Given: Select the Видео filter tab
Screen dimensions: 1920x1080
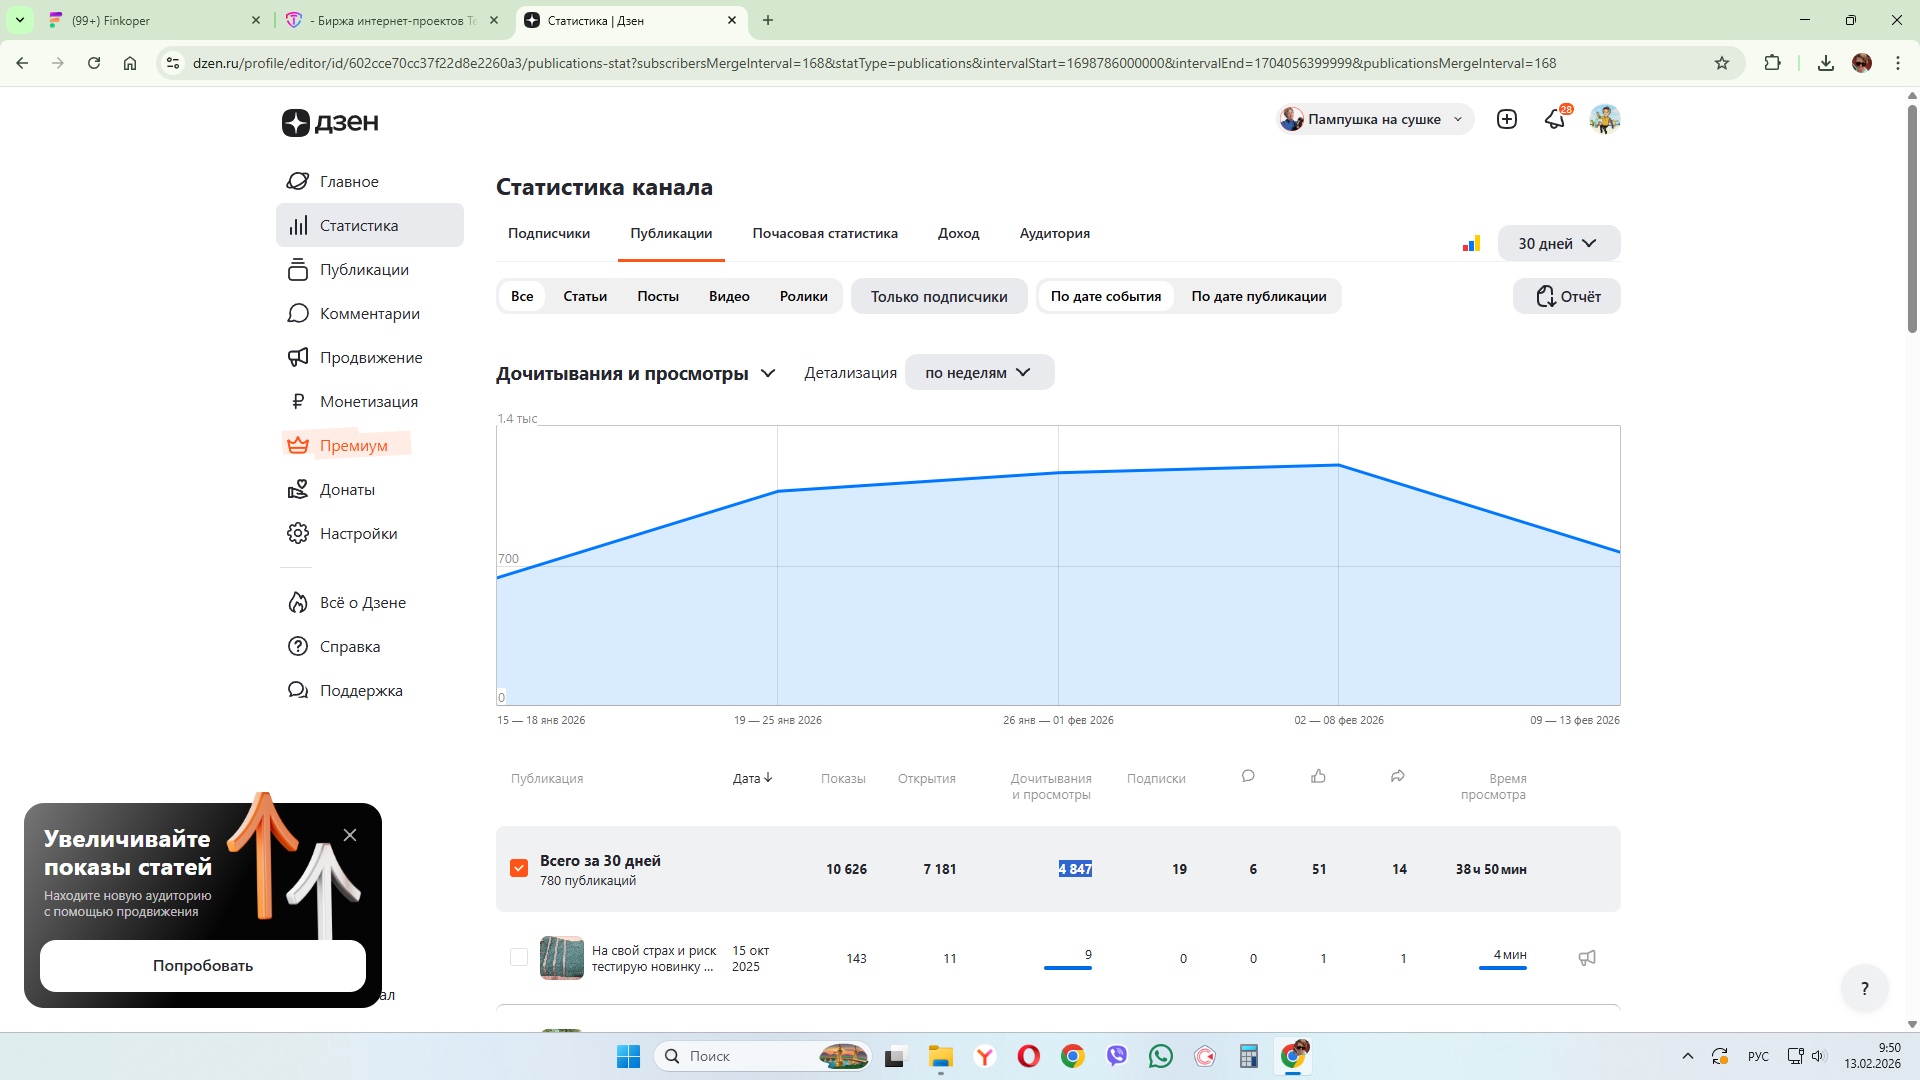Looking at the screenshot, I should 728,297.
